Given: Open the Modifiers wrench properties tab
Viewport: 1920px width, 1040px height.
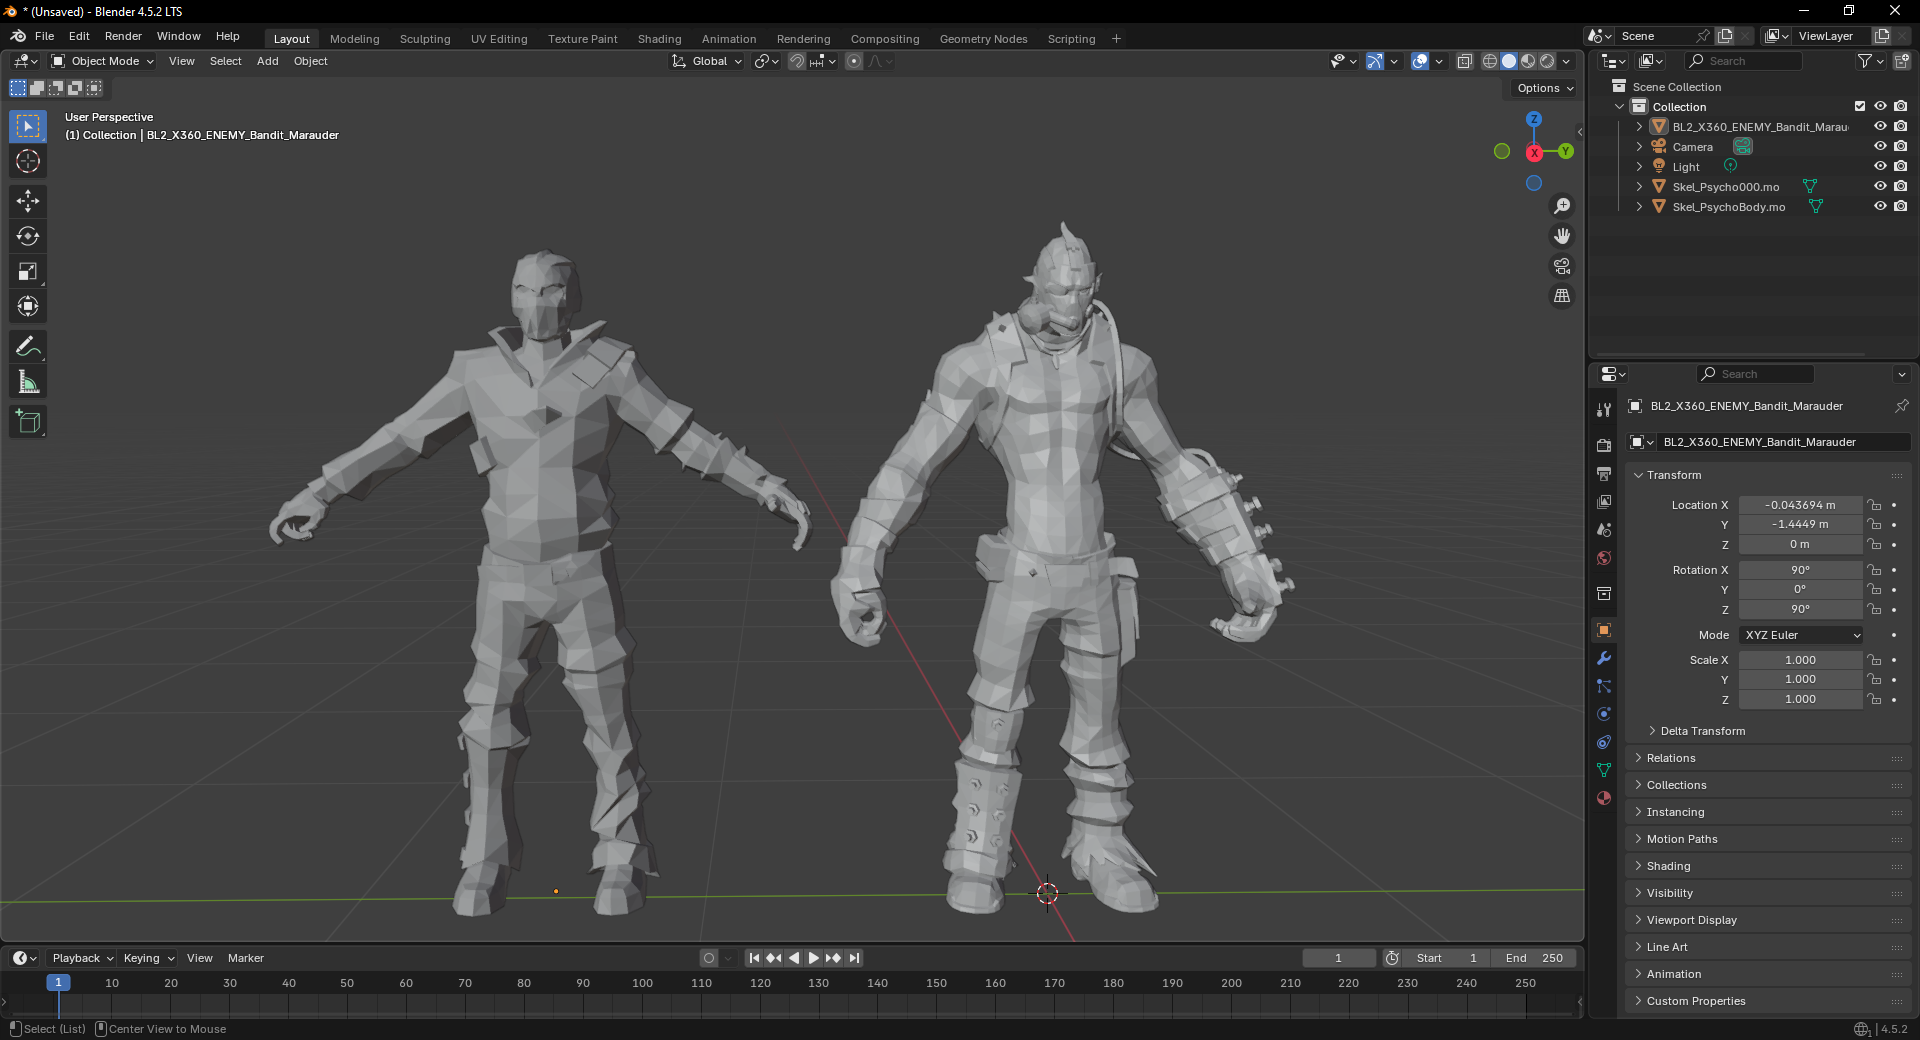Looking at the screenshot, I should (1604, 658).
